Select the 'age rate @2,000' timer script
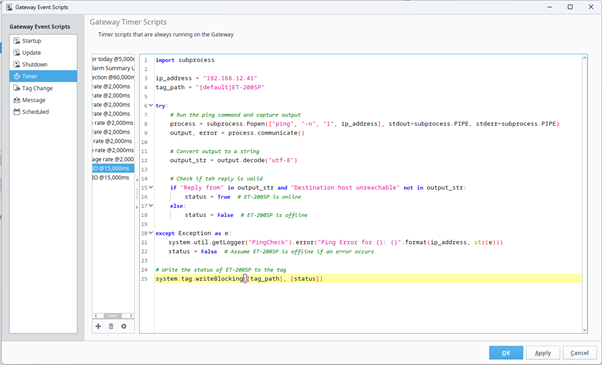 pyautogui.click(x=113, y=159)
